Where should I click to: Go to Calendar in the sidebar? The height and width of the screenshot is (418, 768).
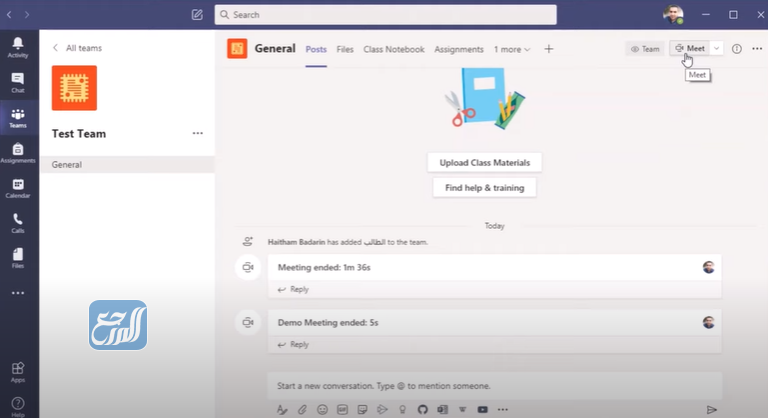pos(18,188)
